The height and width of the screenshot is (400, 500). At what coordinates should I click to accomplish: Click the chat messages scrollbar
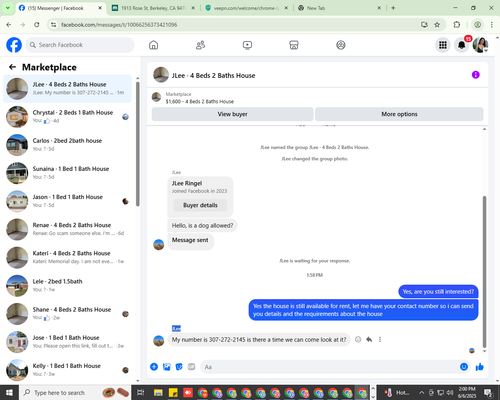coord(484,272)
